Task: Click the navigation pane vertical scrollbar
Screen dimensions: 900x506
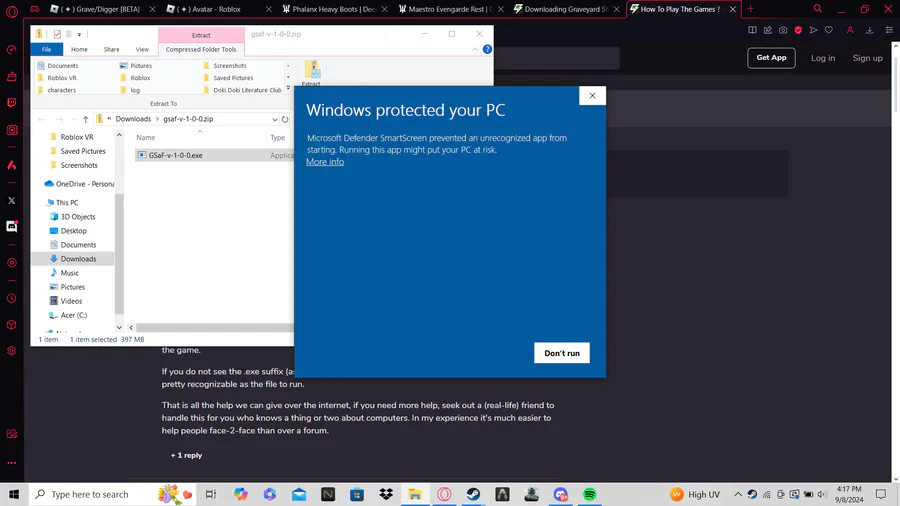Action: point(119,254)
